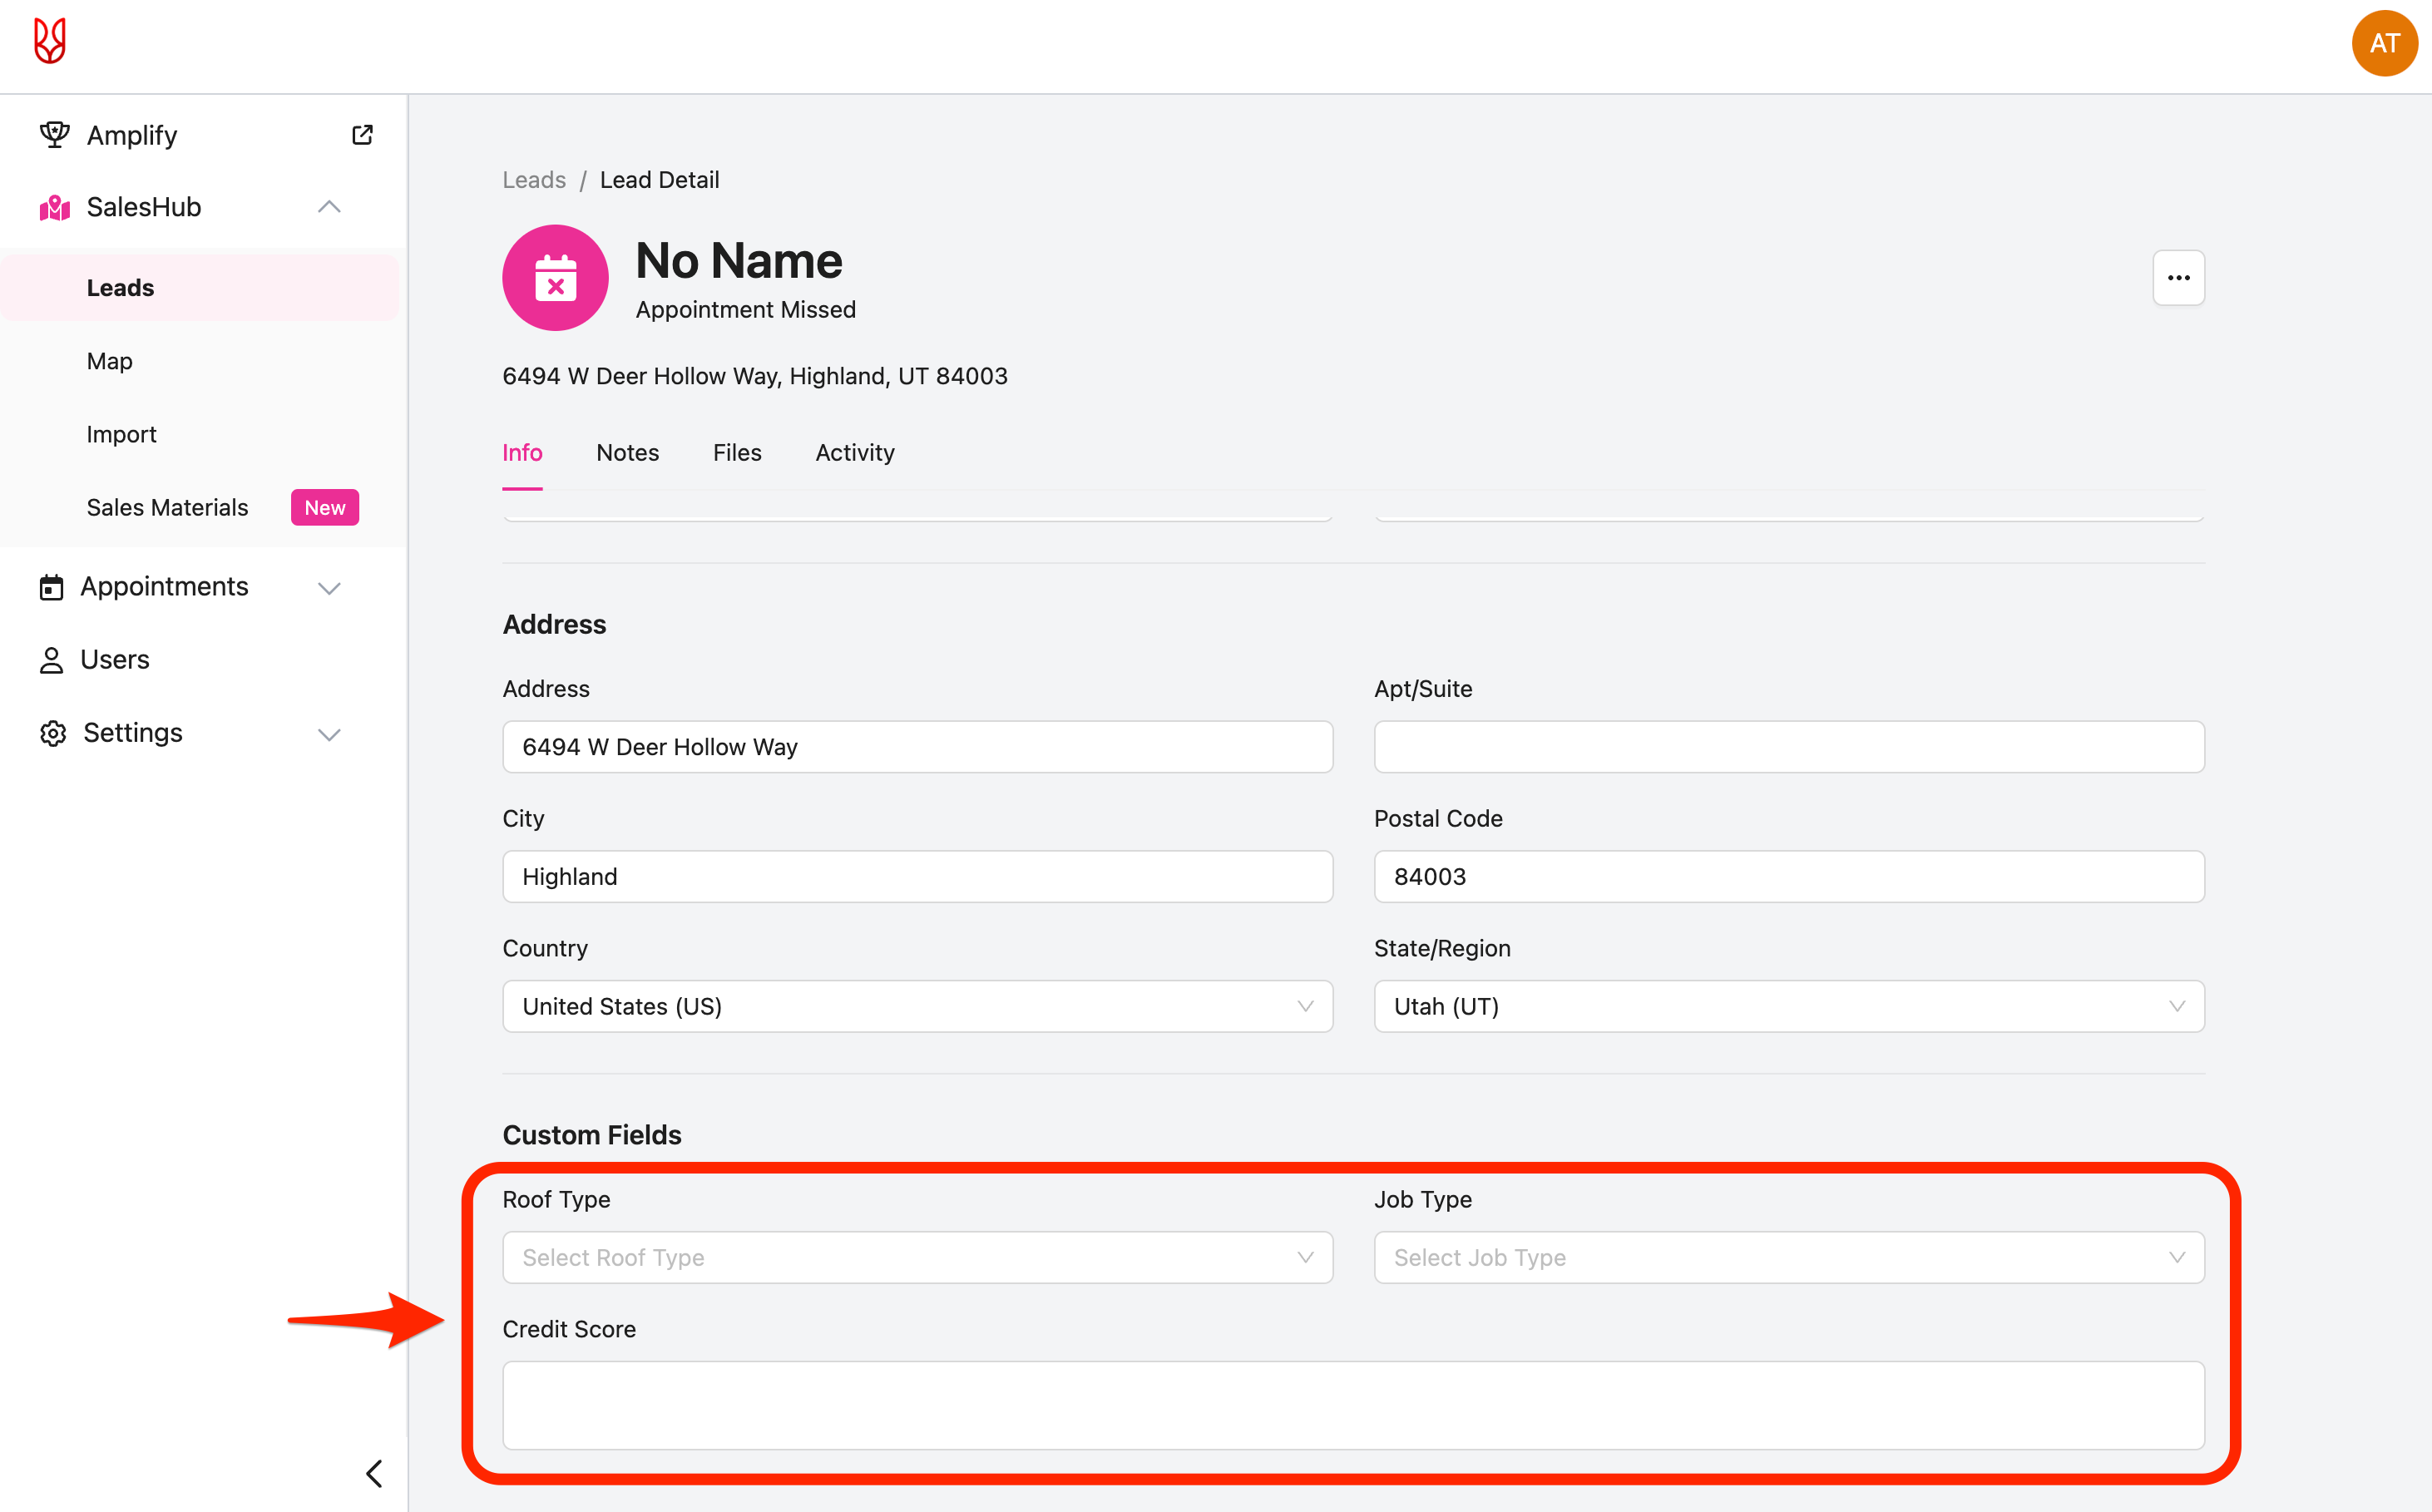
Task: Open the State/Region dropdown
Action: click(x=1788, y=1006)
